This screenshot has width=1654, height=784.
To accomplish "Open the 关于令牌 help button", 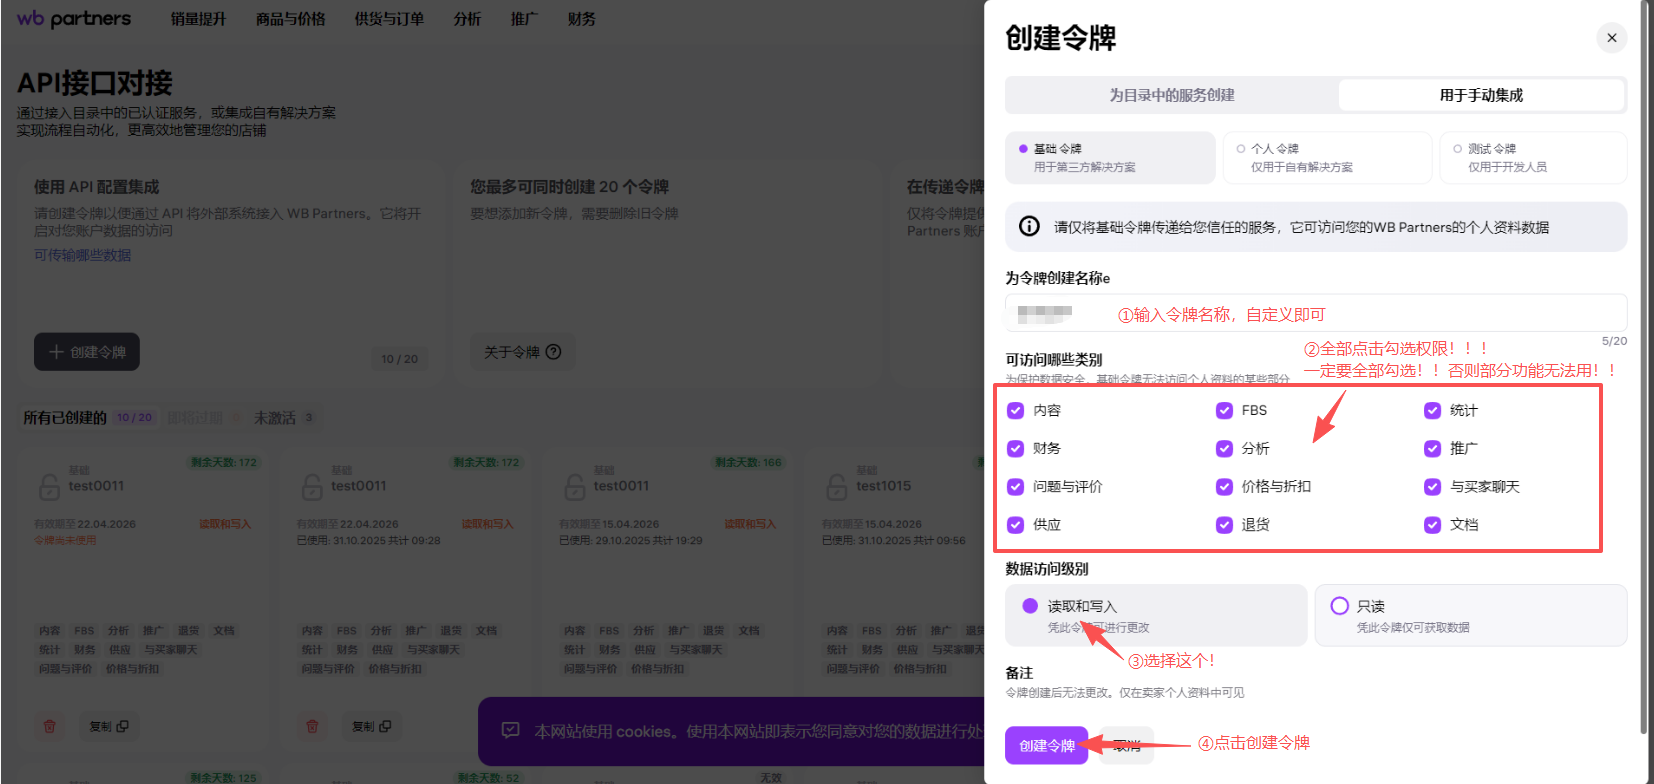I will [x=522, y=352].
